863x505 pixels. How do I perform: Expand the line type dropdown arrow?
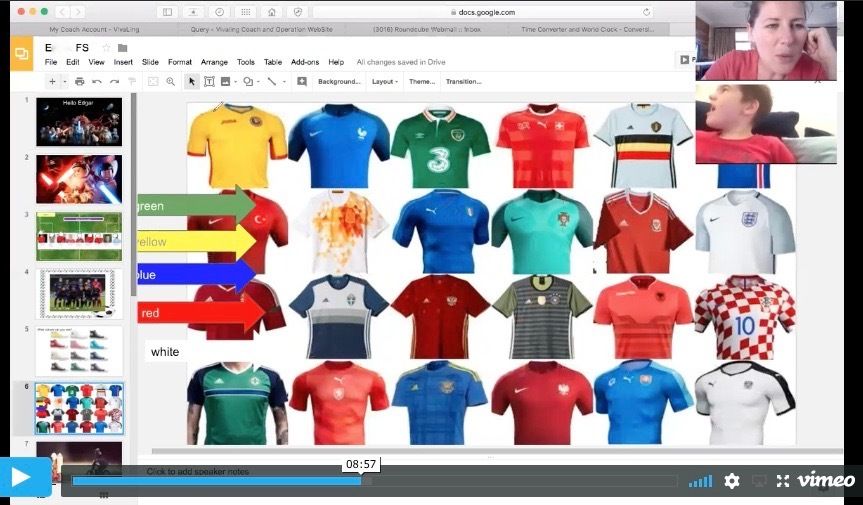tap(284, 81)
